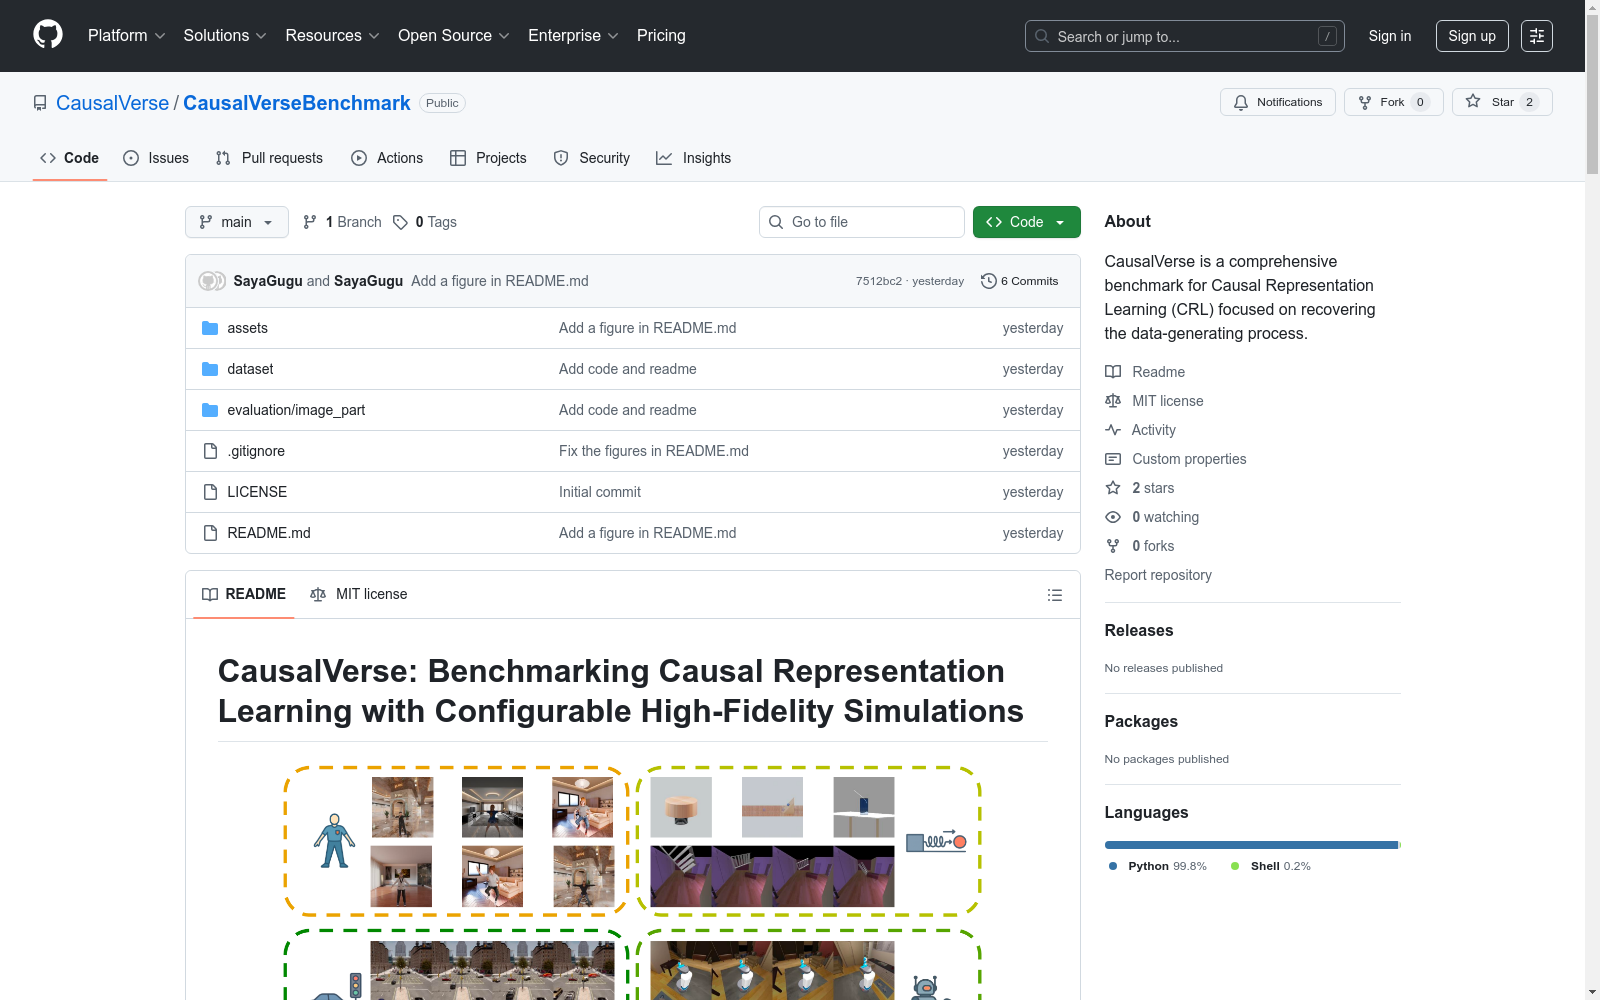Open the main branch selector dropdown
This screenshot has width=1600, height=1000.
(x=237, y=222)
